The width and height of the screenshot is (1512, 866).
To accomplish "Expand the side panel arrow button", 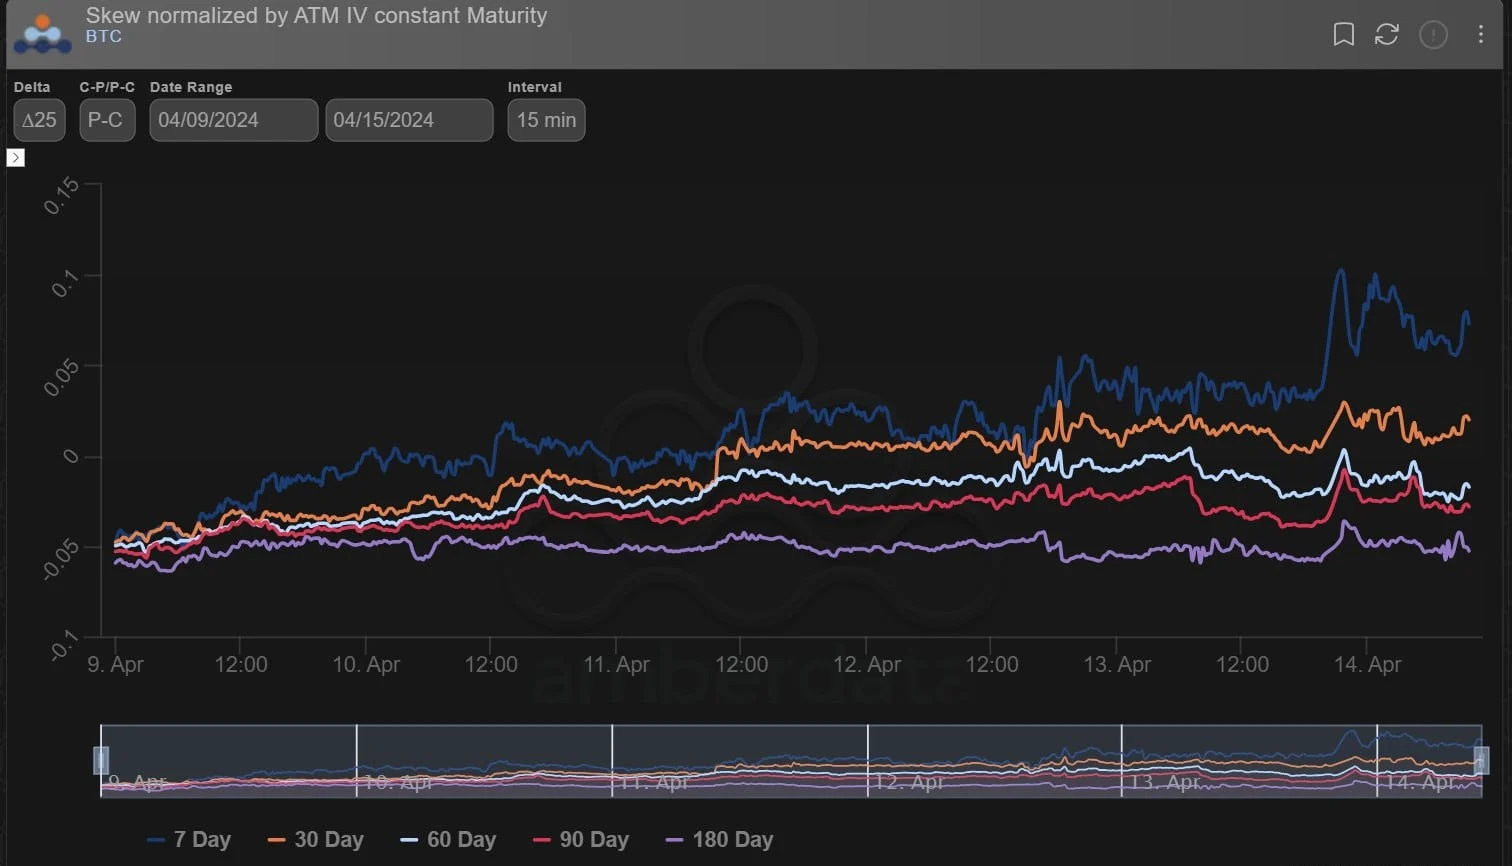I will [15, 158].
